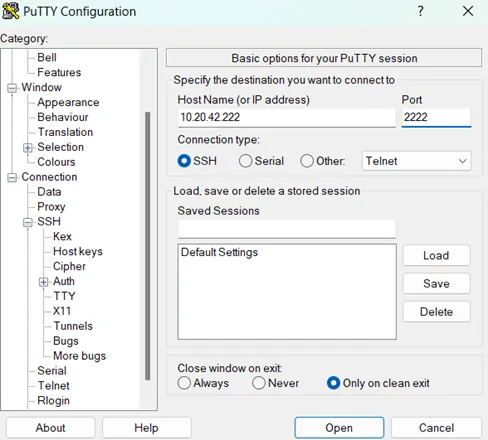
Task: Open the Translation category
Action: [65, 132]
